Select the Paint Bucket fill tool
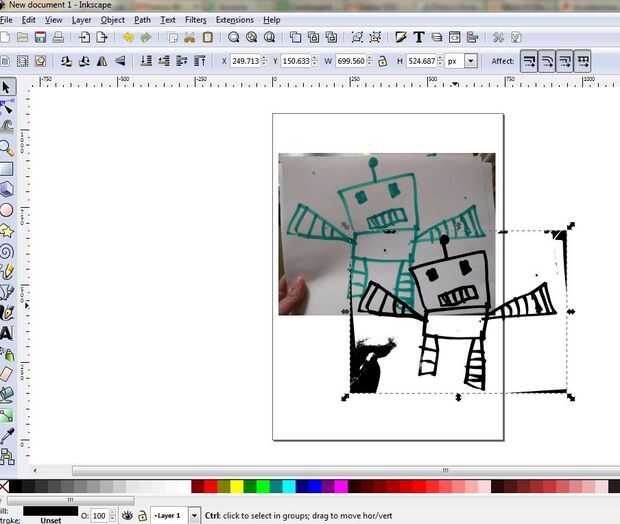The image size is (620, 524). [x=6, y=394]
